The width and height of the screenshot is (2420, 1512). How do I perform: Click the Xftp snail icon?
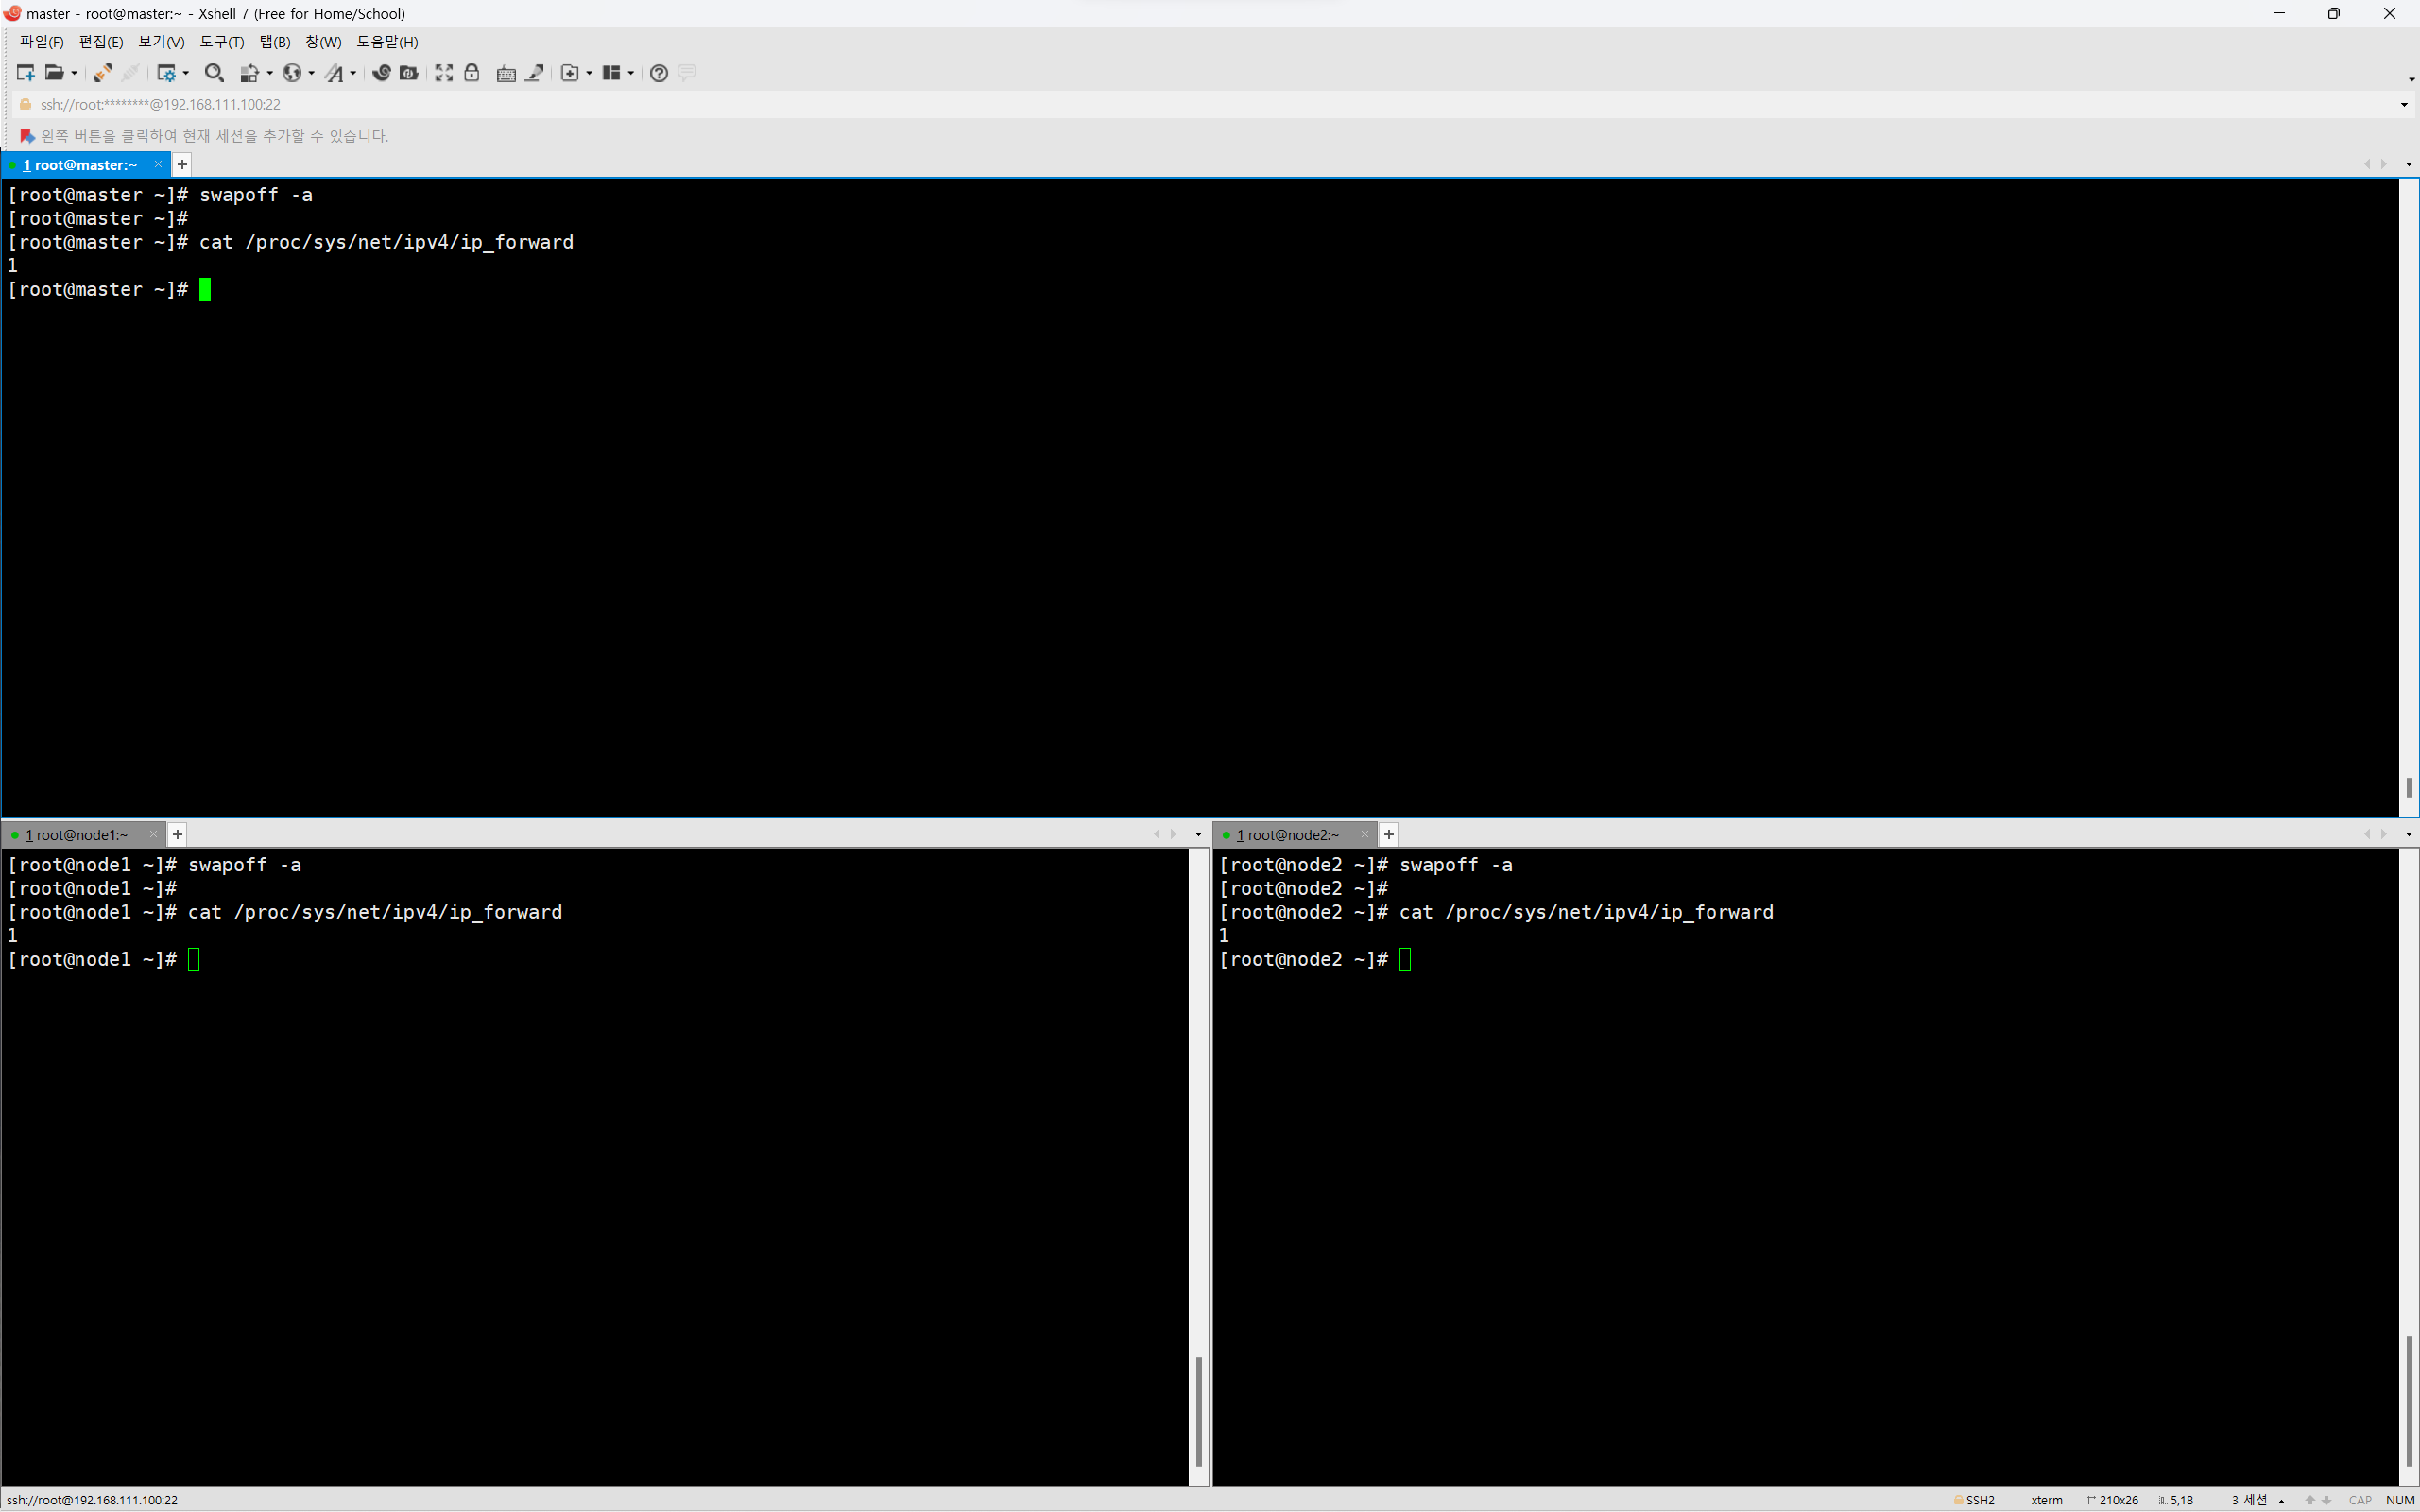tap(381, 73)
